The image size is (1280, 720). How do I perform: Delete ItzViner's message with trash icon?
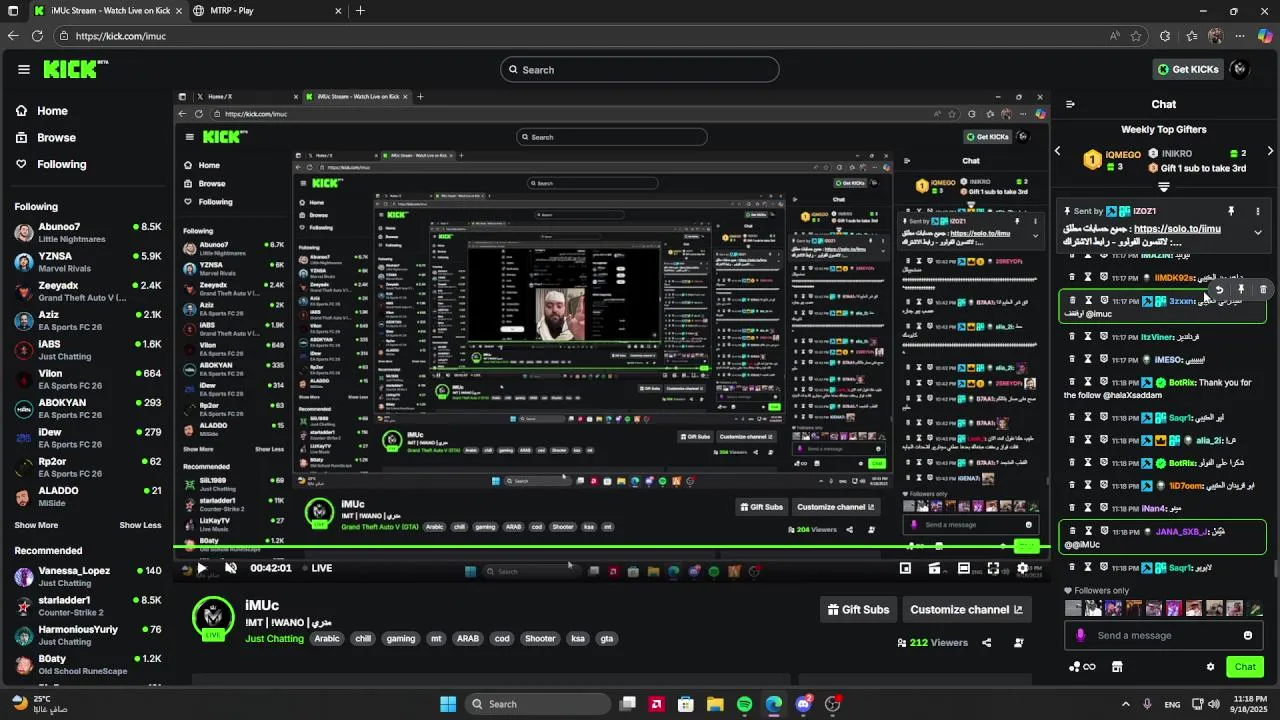1073,337
